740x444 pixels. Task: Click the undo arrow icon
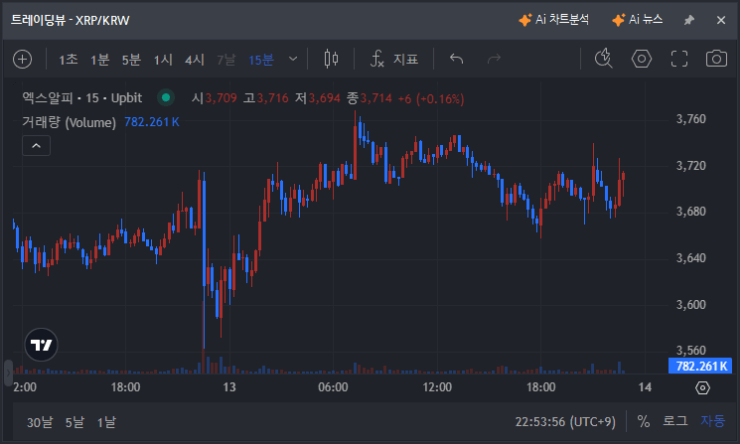pyautogui.click(x=457, y=59)
